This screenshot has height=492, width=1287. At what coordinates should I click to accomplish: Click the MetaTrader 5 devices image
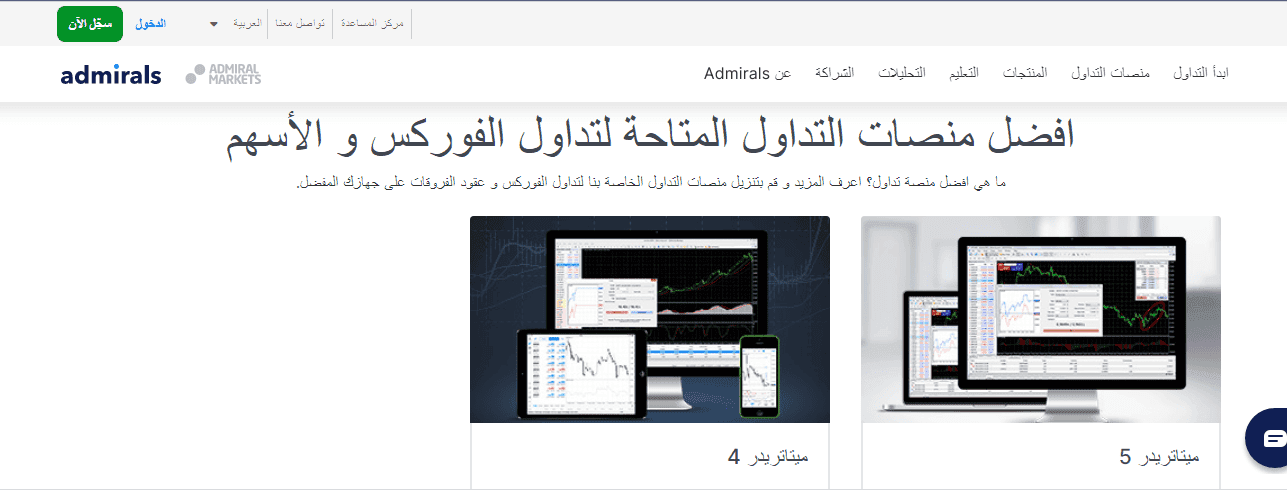1041,320
